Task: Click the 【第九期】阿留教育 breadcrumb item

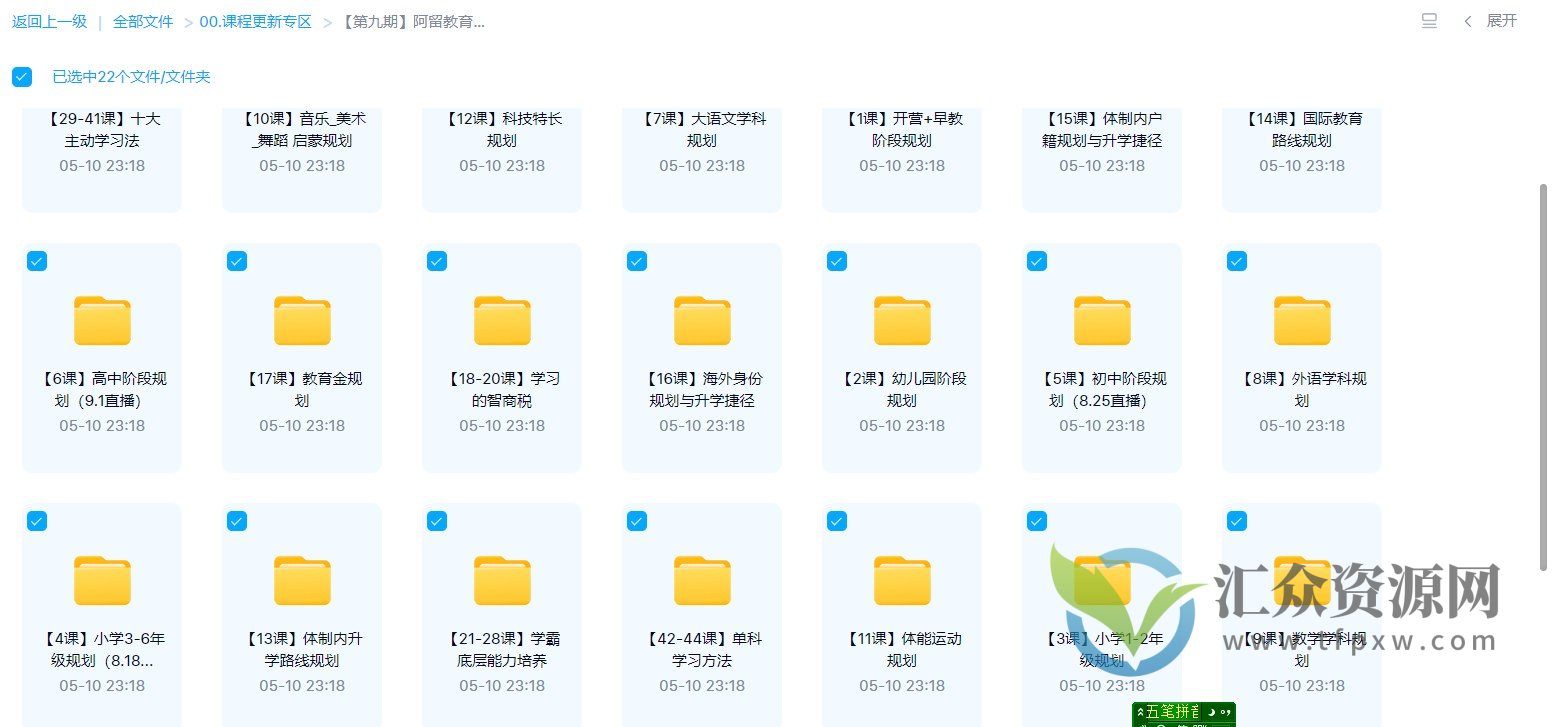Action: pyautogui.click(x=412, y=21)
